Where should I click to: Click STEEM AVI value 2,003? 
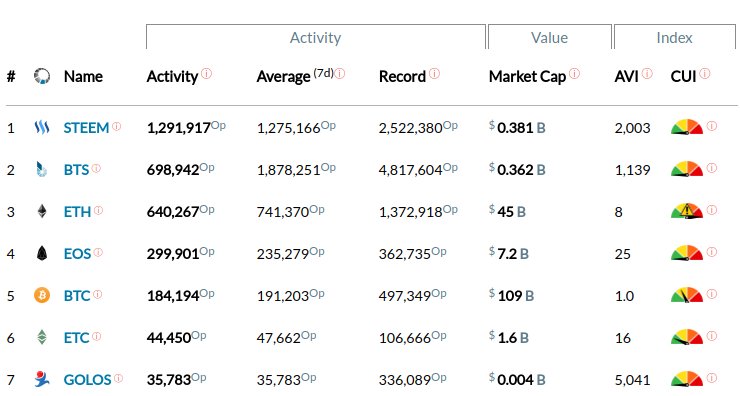point(632,127)
